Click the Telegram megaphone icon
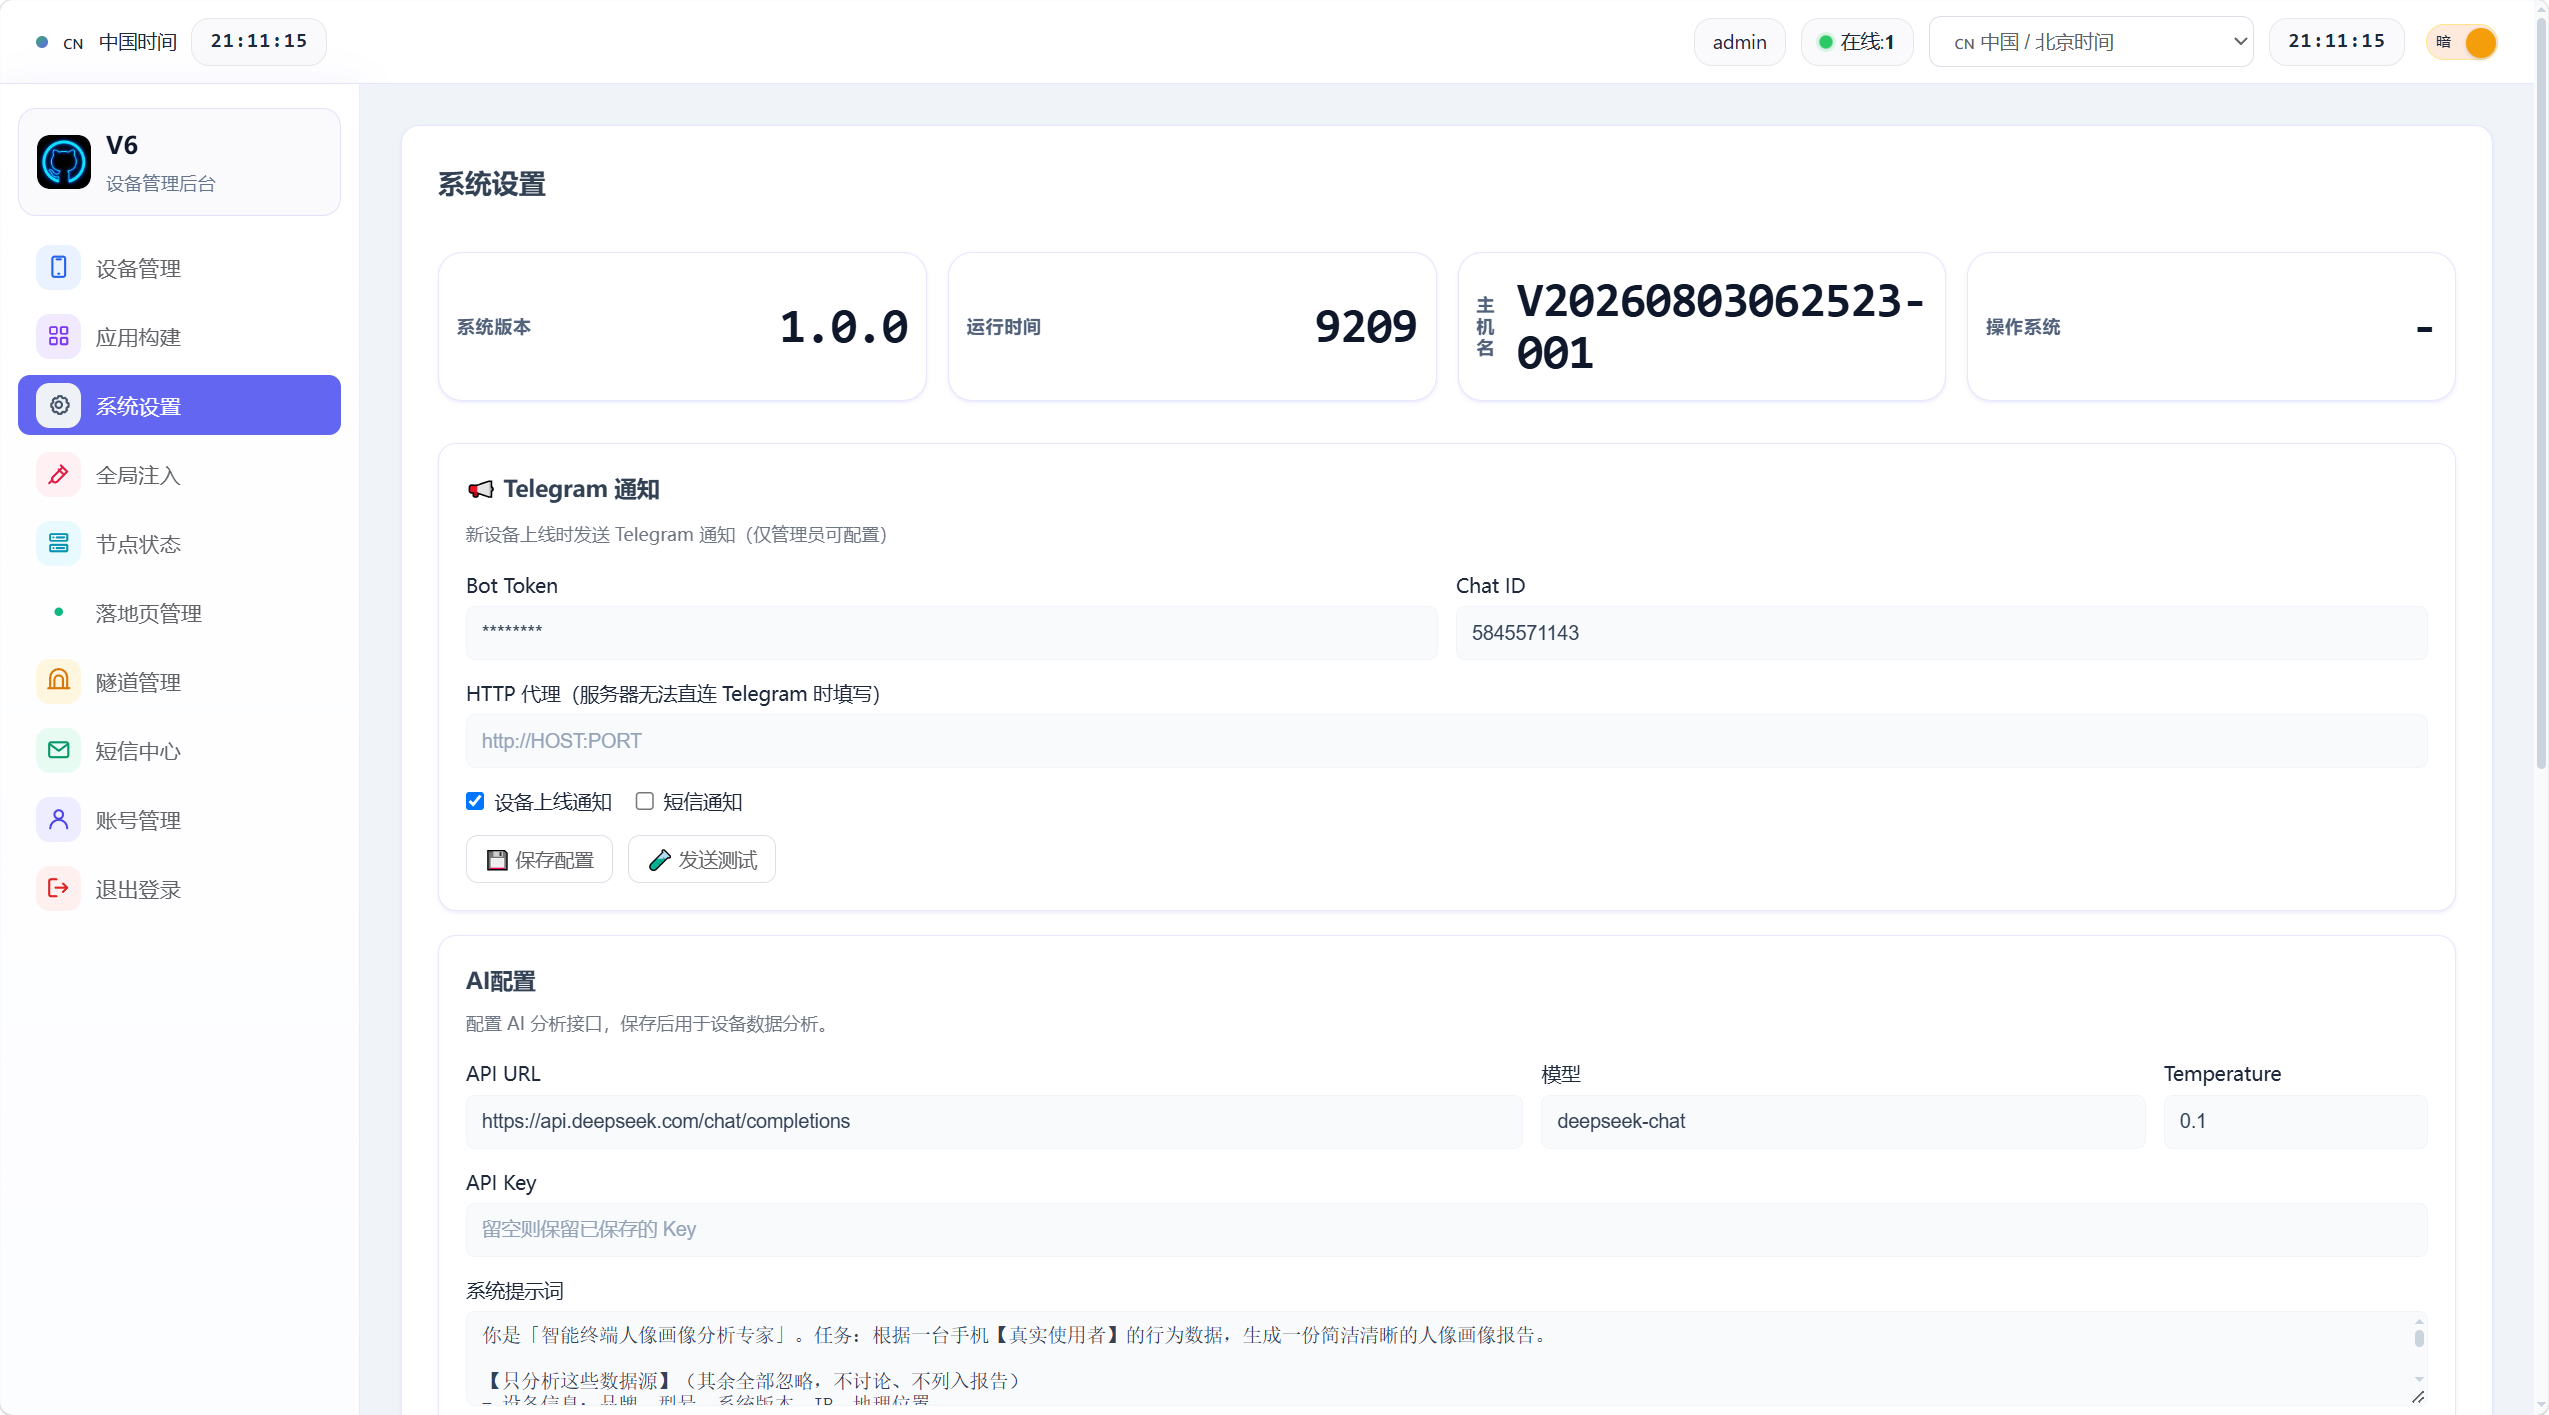 coord(481,490)
